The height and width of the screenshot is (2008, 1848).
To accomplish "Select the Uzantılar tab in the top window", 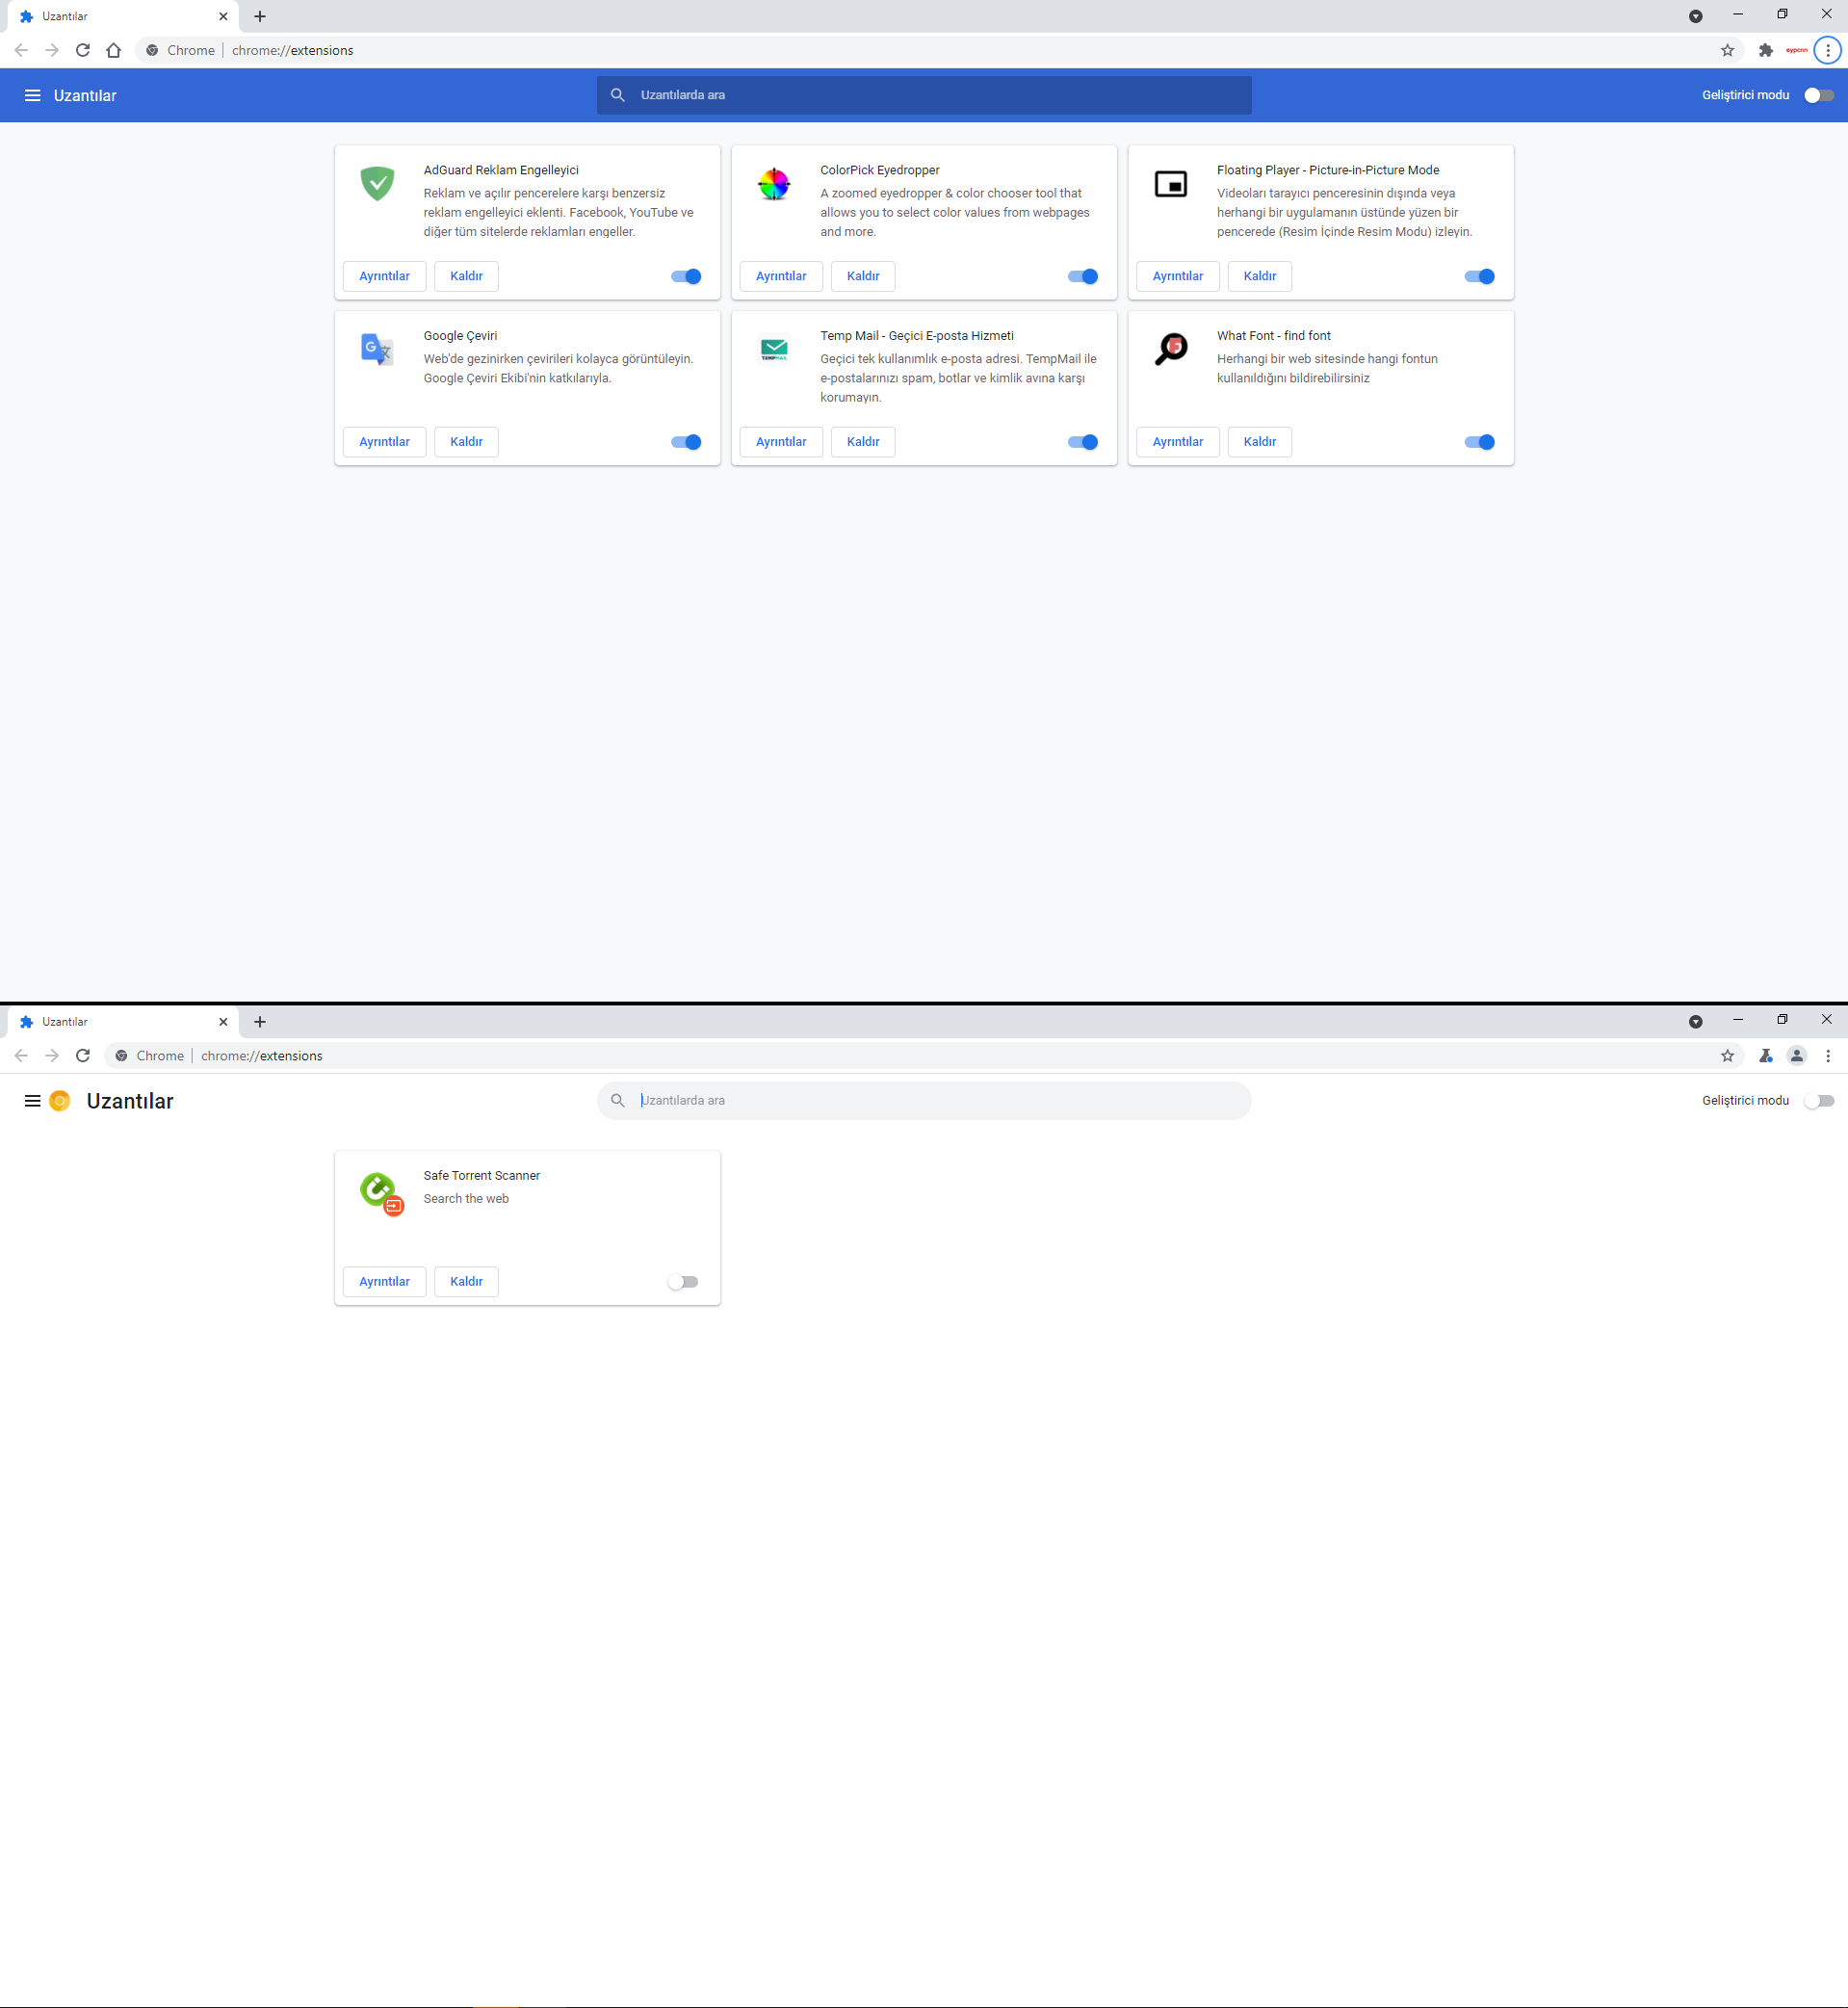I will coord(123,16).
